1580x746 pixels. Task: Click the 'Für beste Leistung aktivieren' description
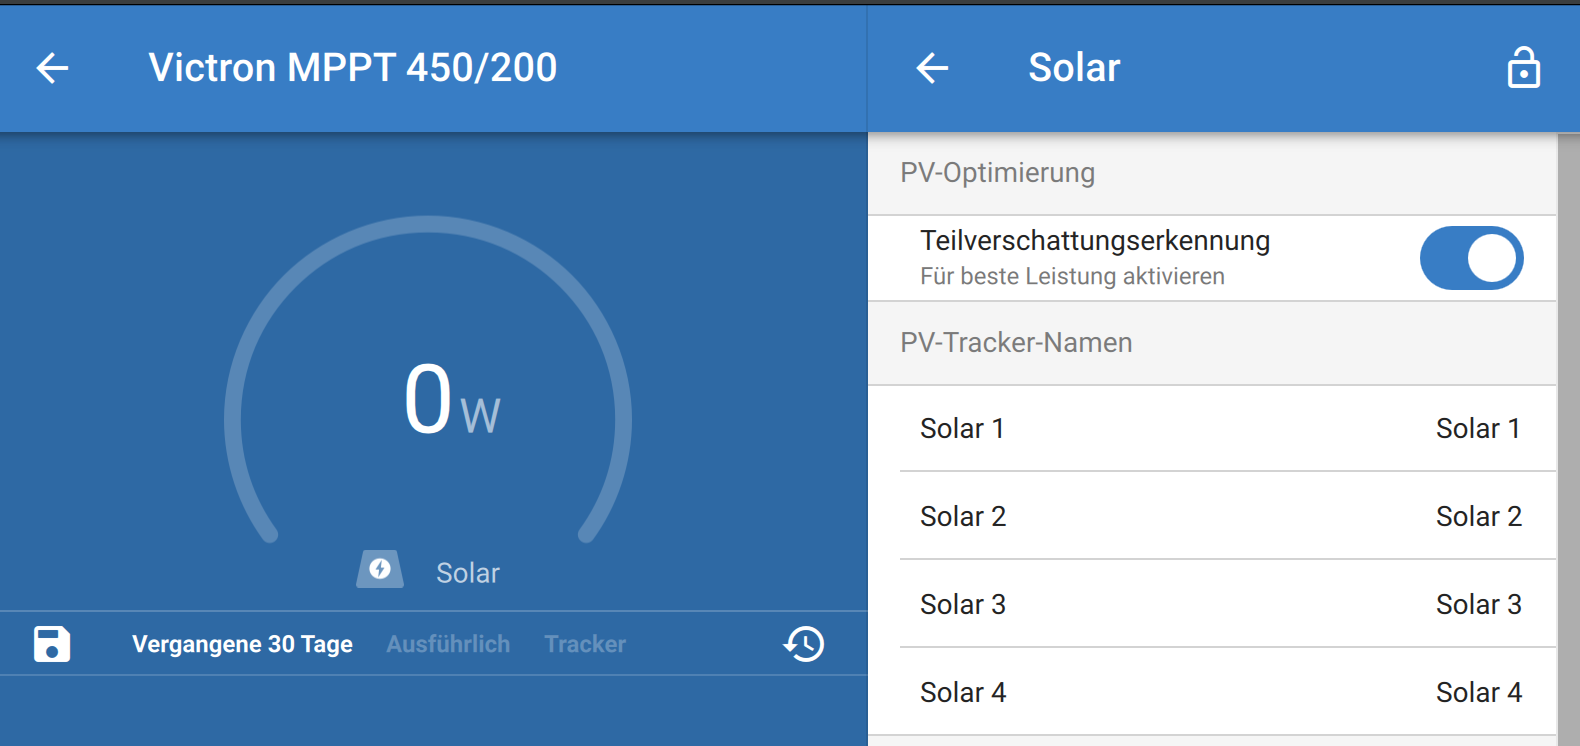1072,276
